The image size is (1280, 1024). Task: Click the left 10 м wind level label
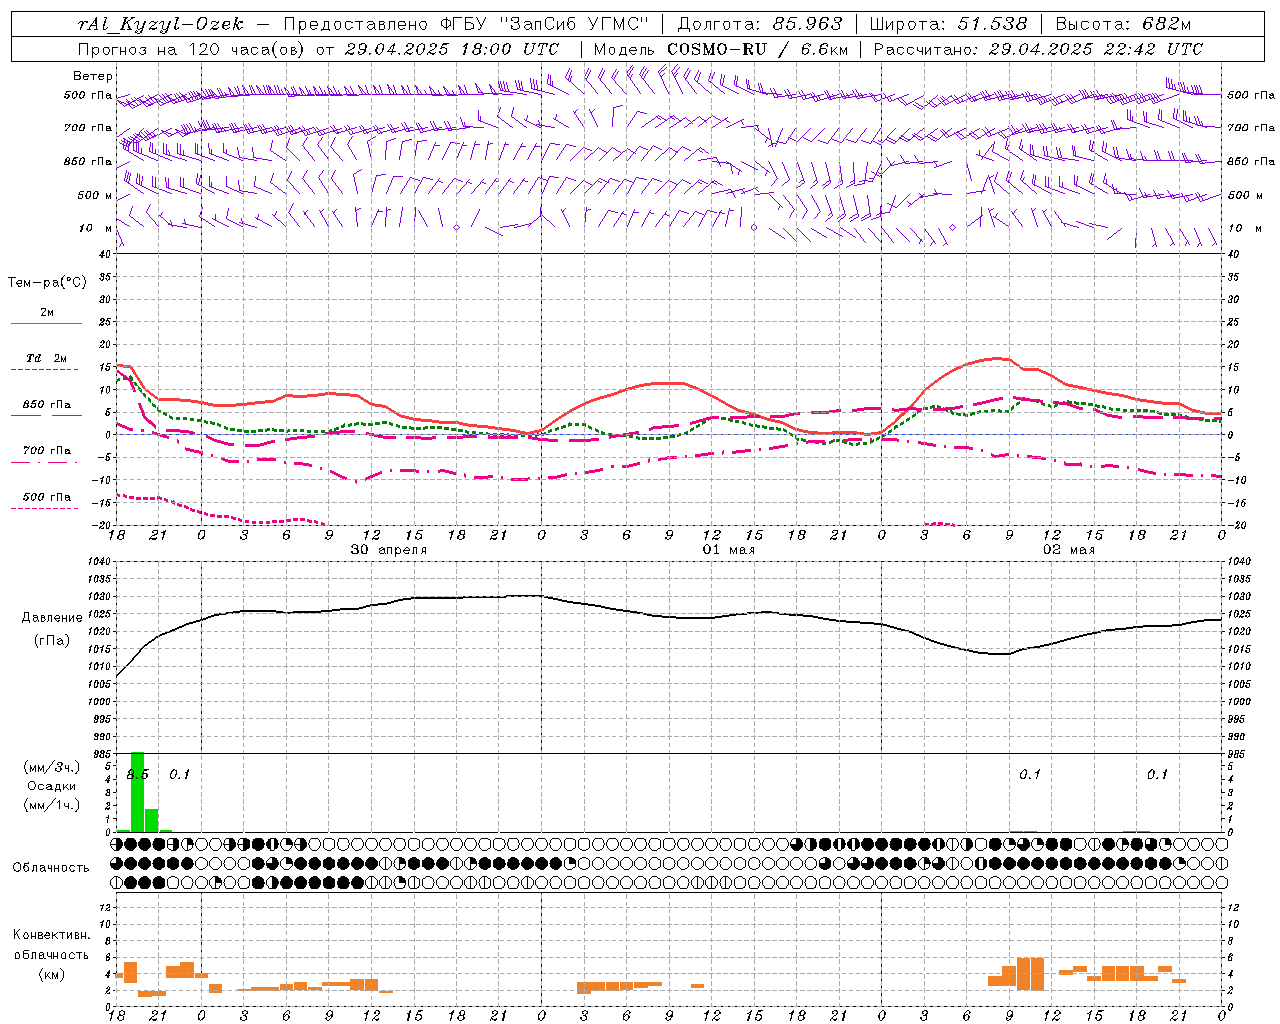pyautogui.click(x=95, y=228)
